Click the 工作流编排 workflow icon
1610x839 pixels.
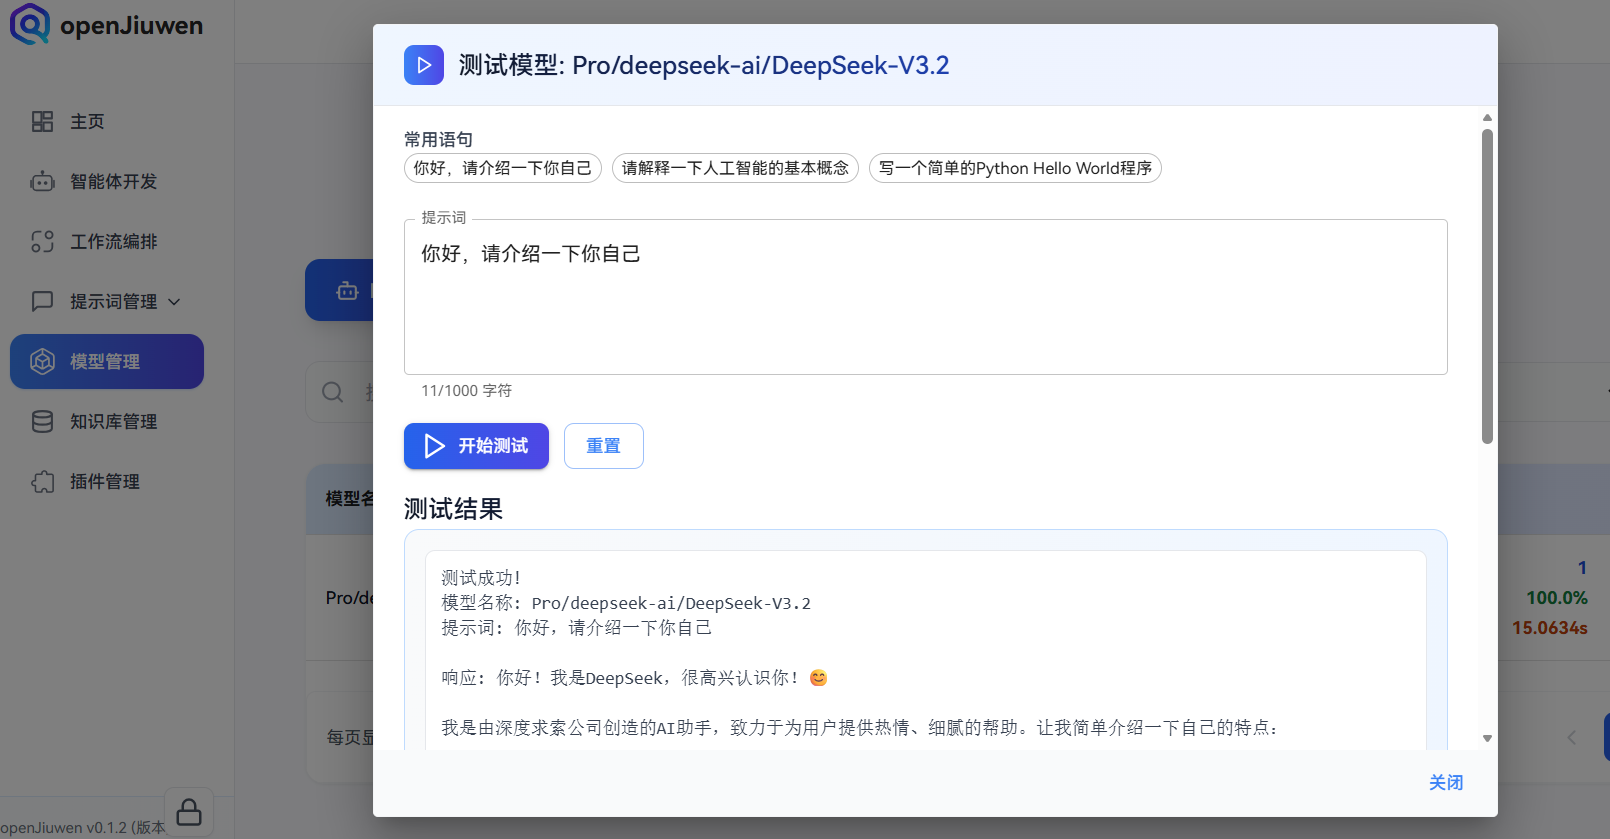[x=42, y=242]
